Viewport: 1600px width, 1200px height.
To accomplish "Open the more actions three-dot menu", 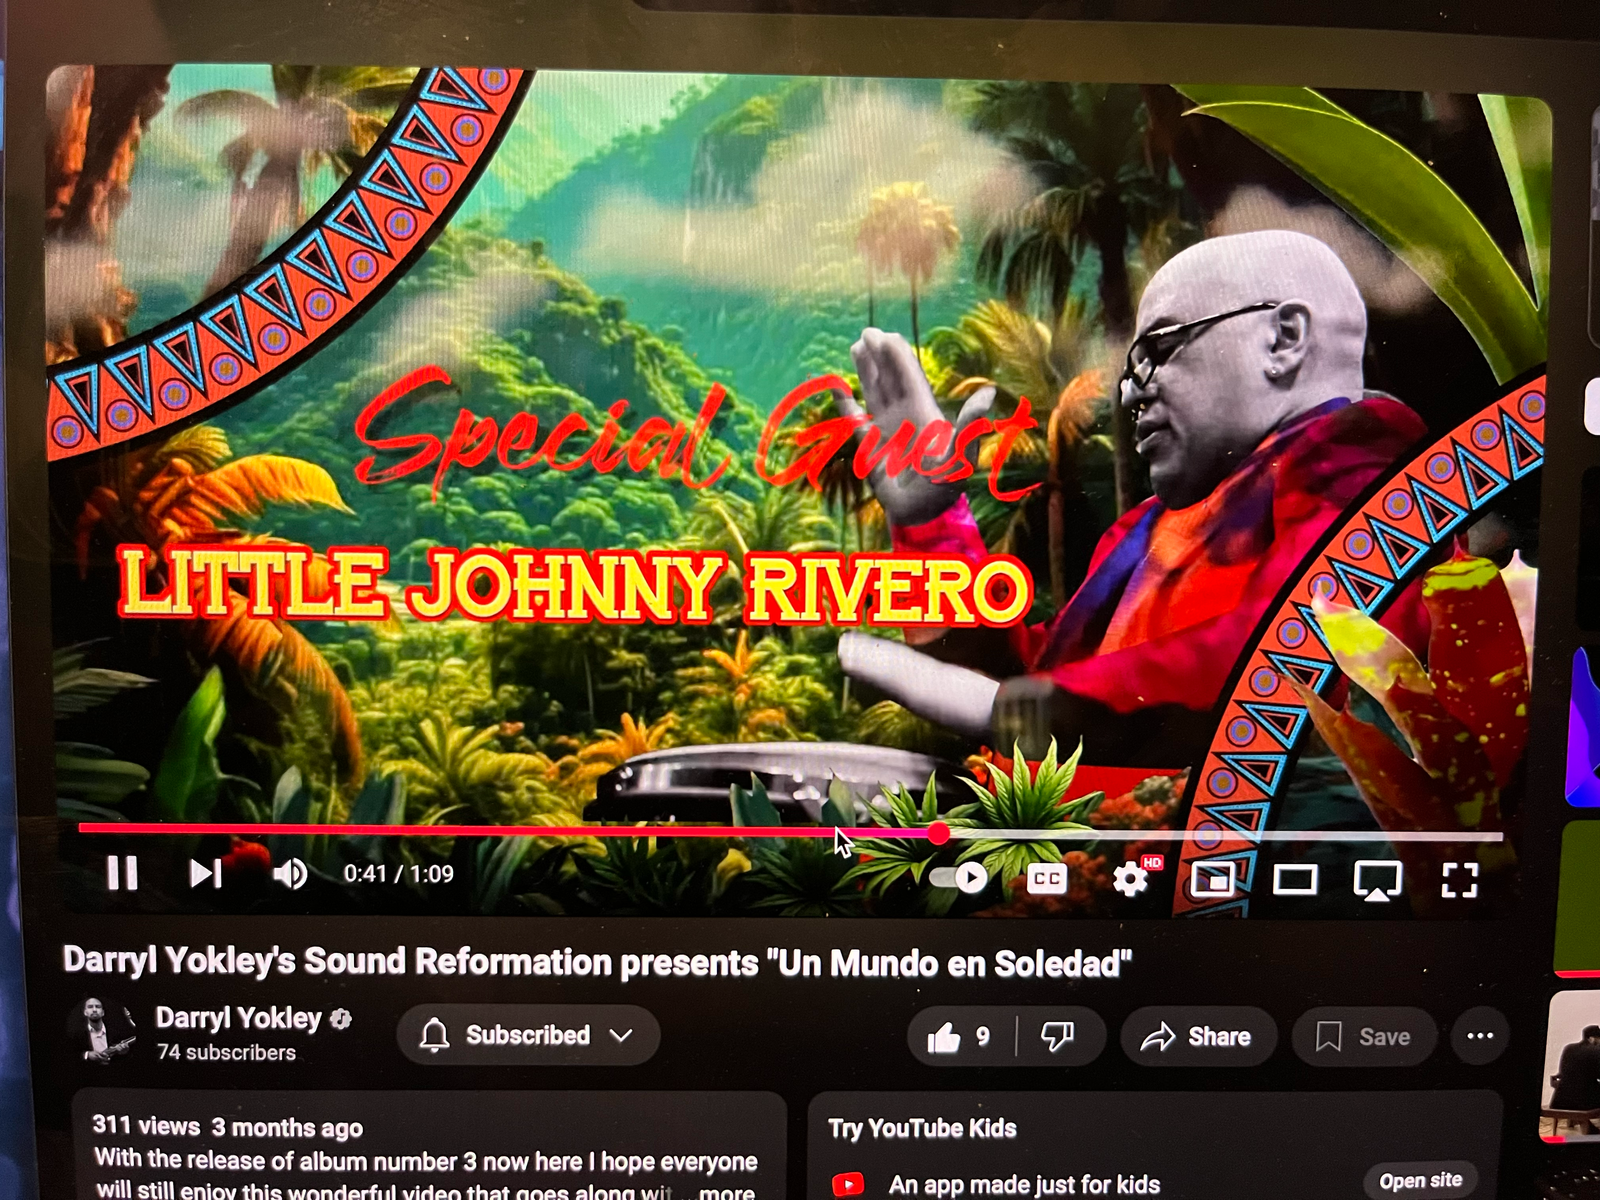I will [1479, 1037].
